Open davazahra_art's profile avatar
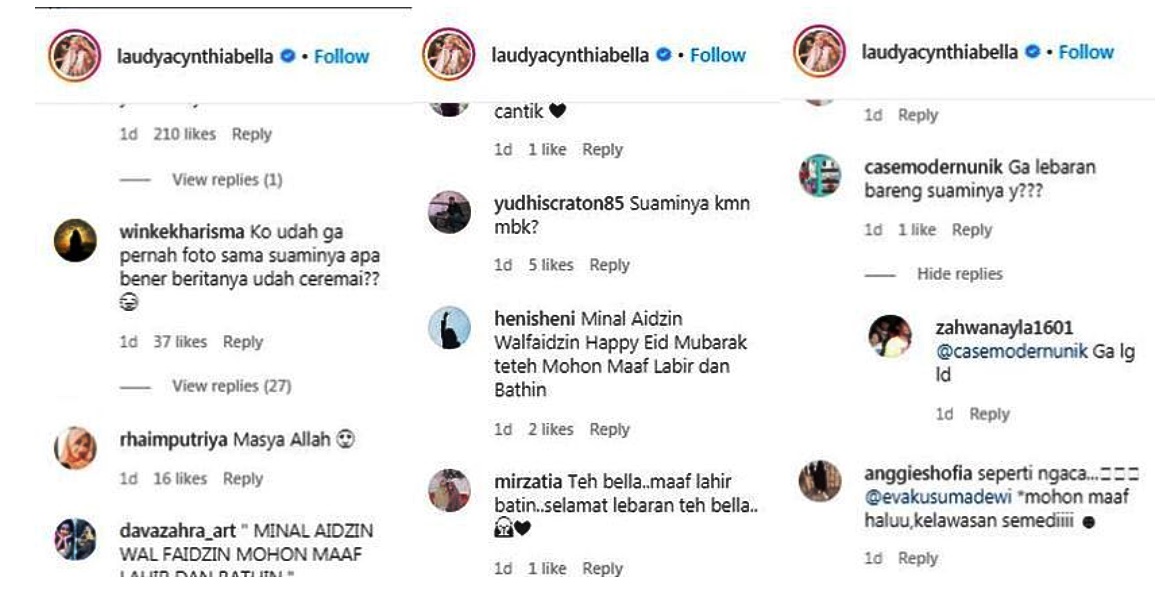1175x604 pixels. 75,540
